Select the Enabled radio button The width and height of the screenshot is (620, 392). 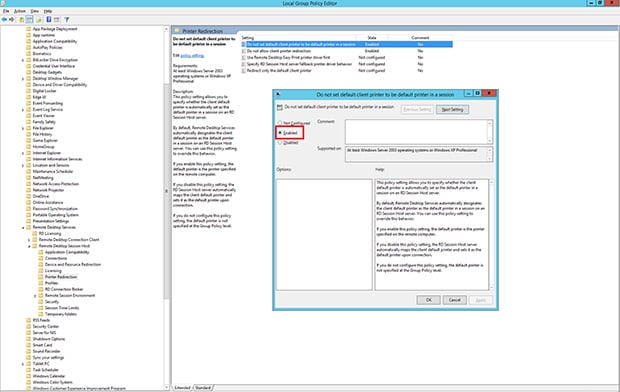pyautogui.click(x=280, y=133)
